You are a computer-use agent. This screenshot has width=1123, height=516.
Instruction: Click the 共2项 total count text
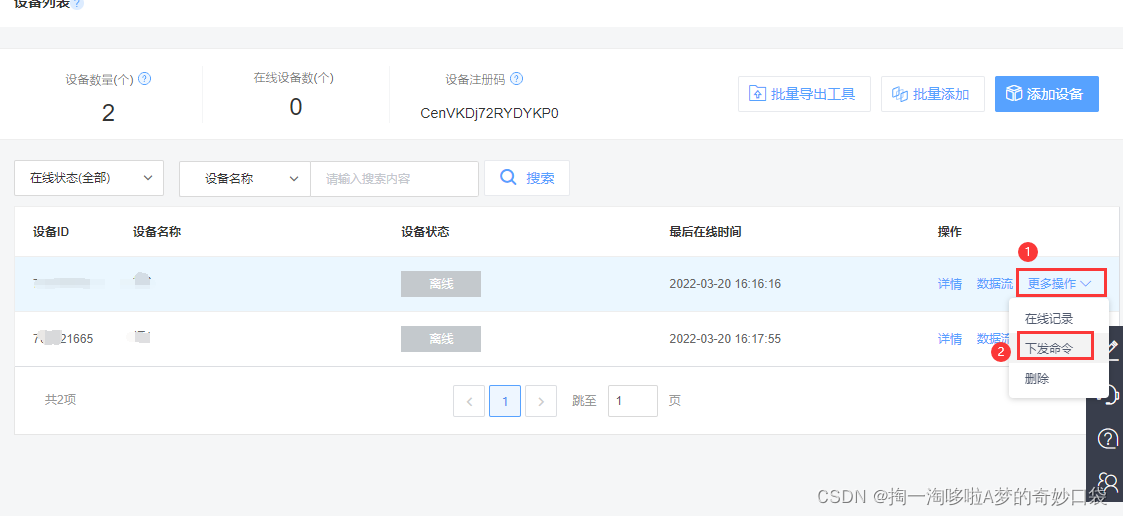[60, 400]
